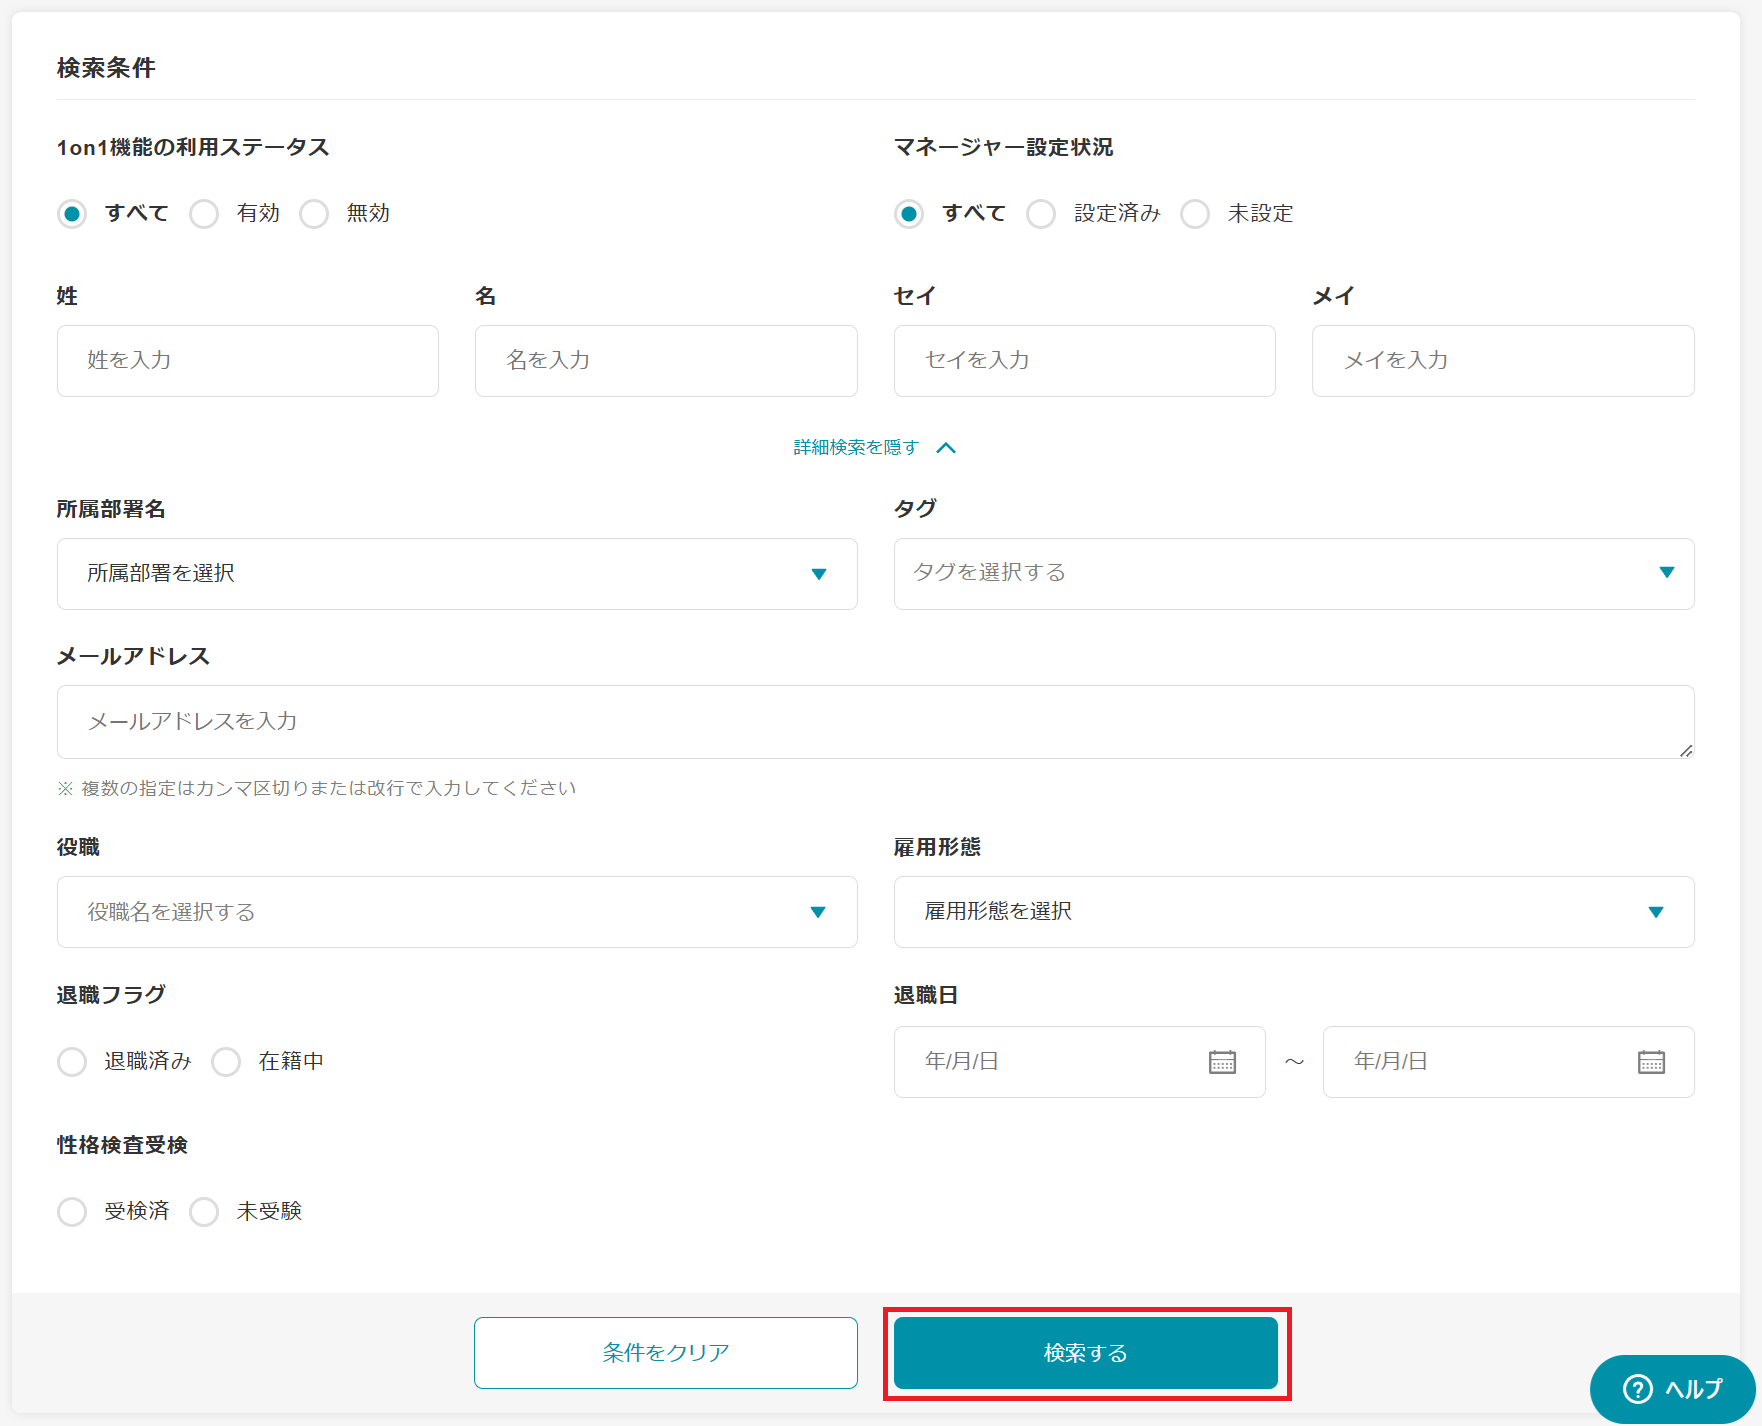The image size is (1762, 1426).
Task: Open the 所属部署を選択 dropdown
Action: [x=456, y=573]
